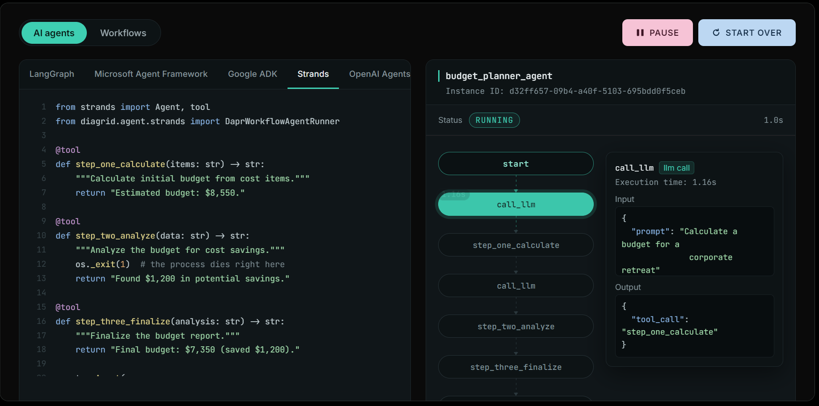Click the def step_two_analyze line
The width and height of the screenshot is (819, 406).
point(153,236)
